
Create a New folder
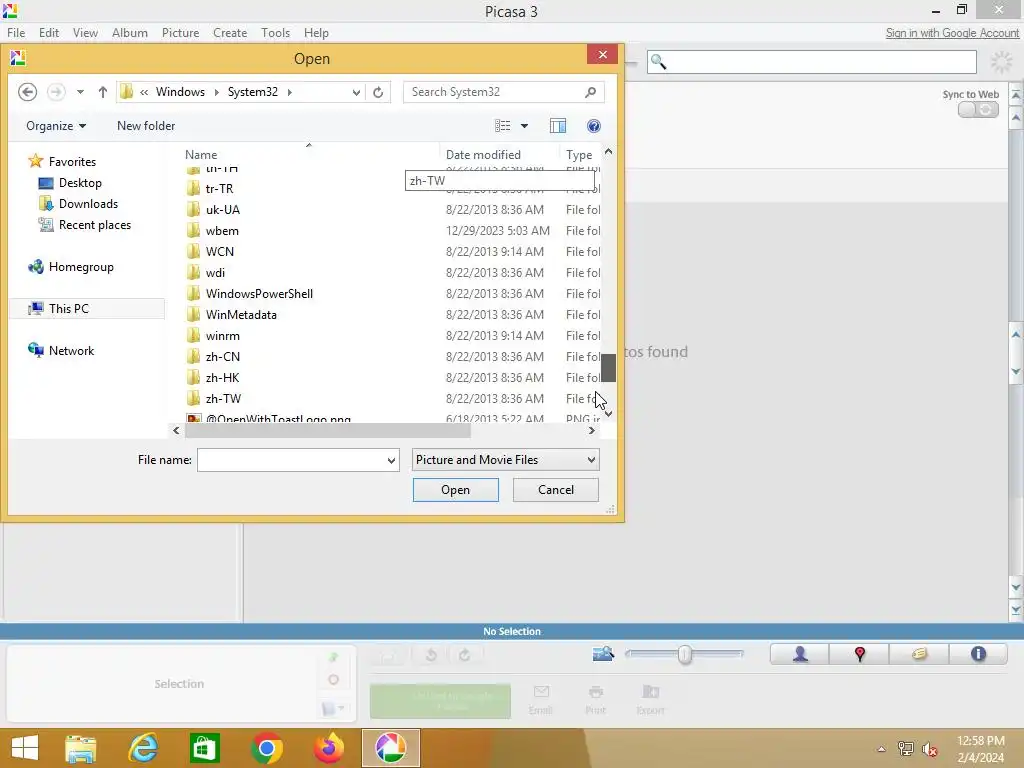[146, 125]
